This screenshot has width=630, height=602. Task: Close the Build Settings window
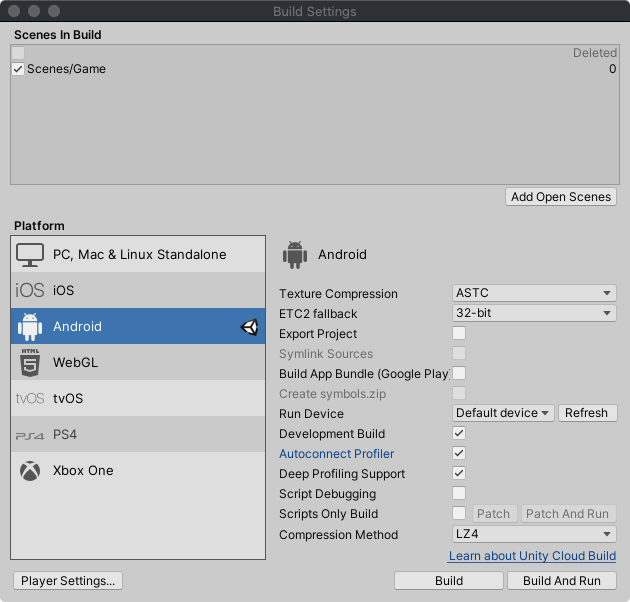click(x=14, y=11)
